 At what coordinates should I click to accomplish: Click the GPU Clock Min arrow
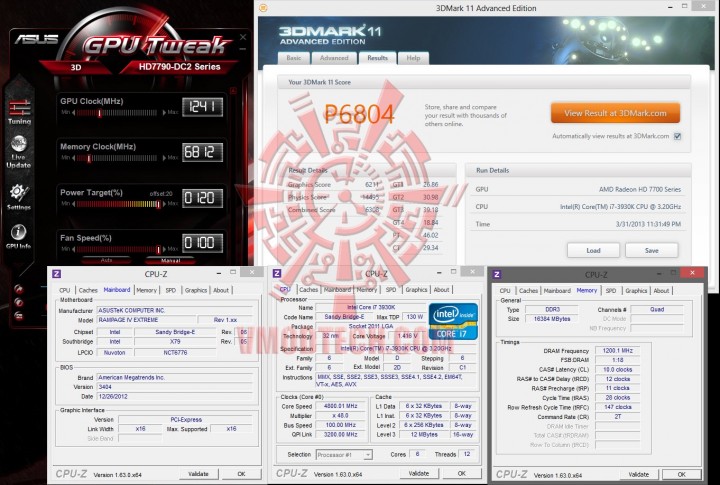[x=73, y=113]
